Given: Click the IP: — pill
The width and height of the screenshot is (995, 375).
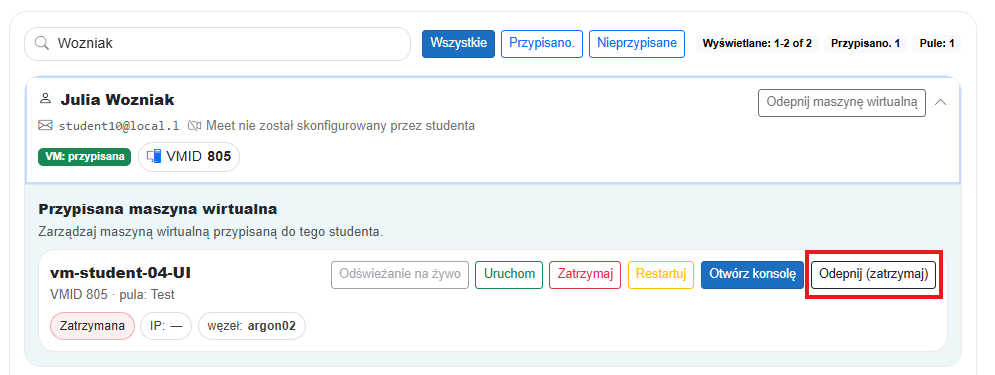Looking at the screenshot, I should click(x=166, y=326).
